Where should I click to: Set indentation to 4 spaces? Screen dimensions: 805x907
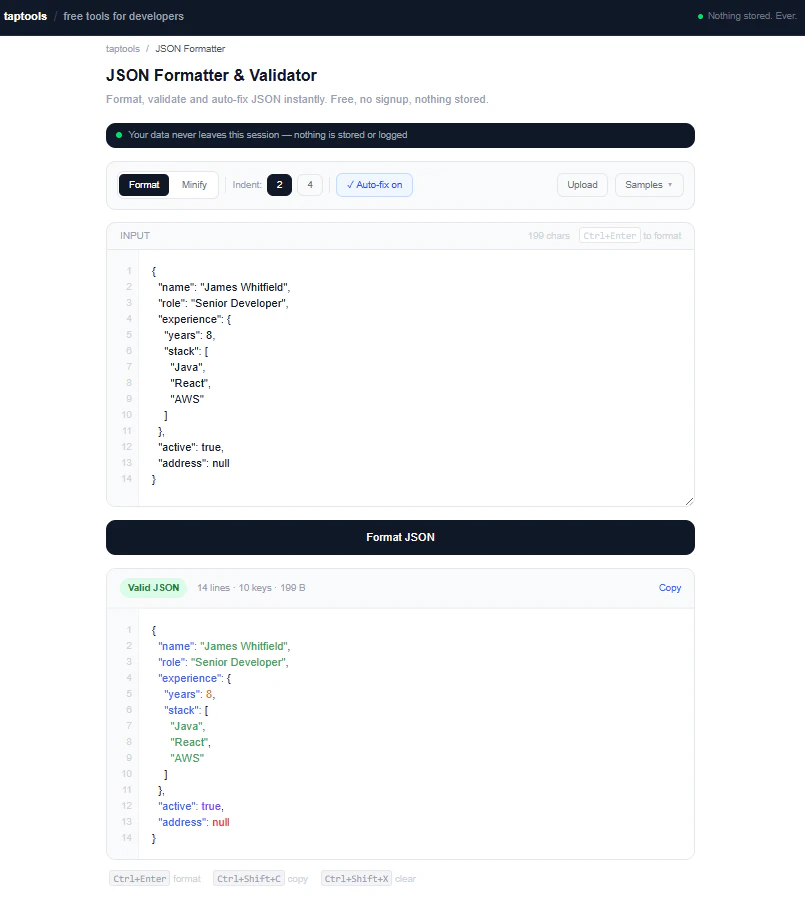point(310,184)
